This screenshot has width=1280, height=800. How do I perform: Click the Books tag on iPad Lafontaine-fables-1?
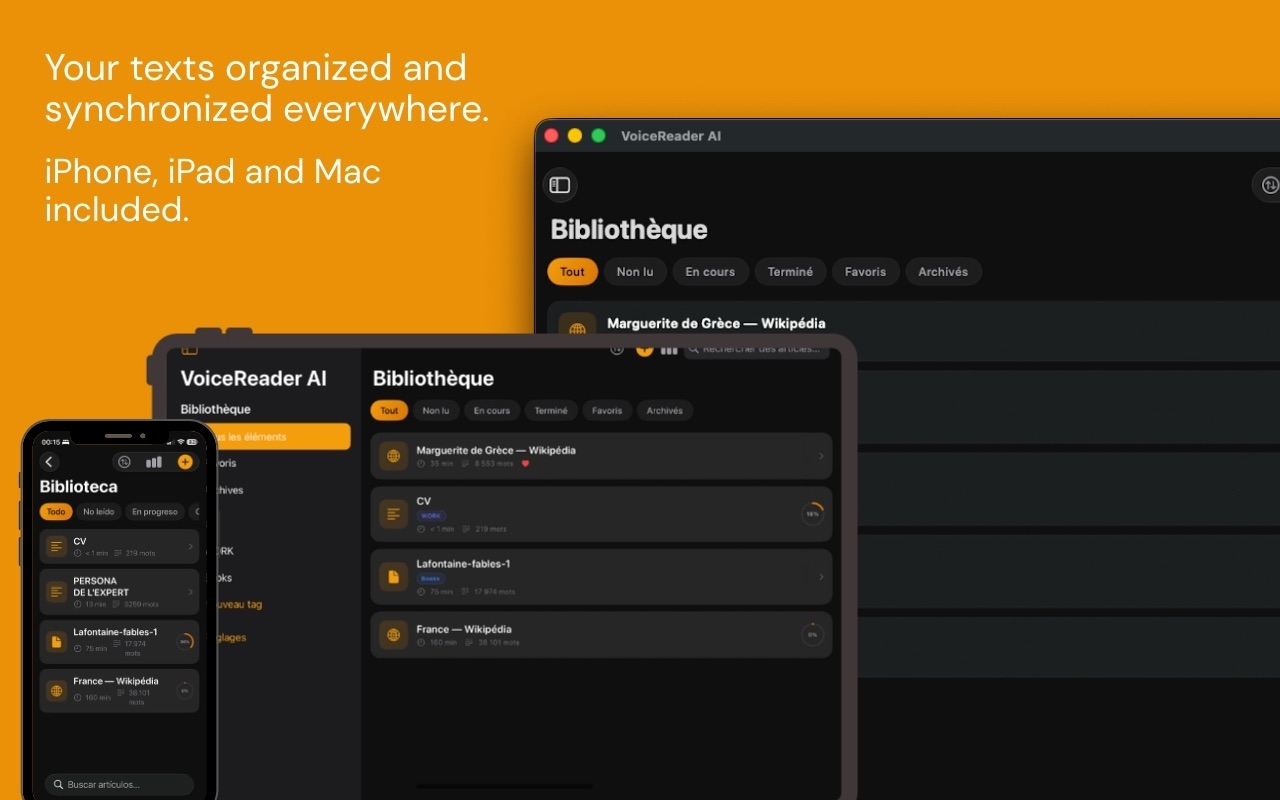click(x=431, y=578)
